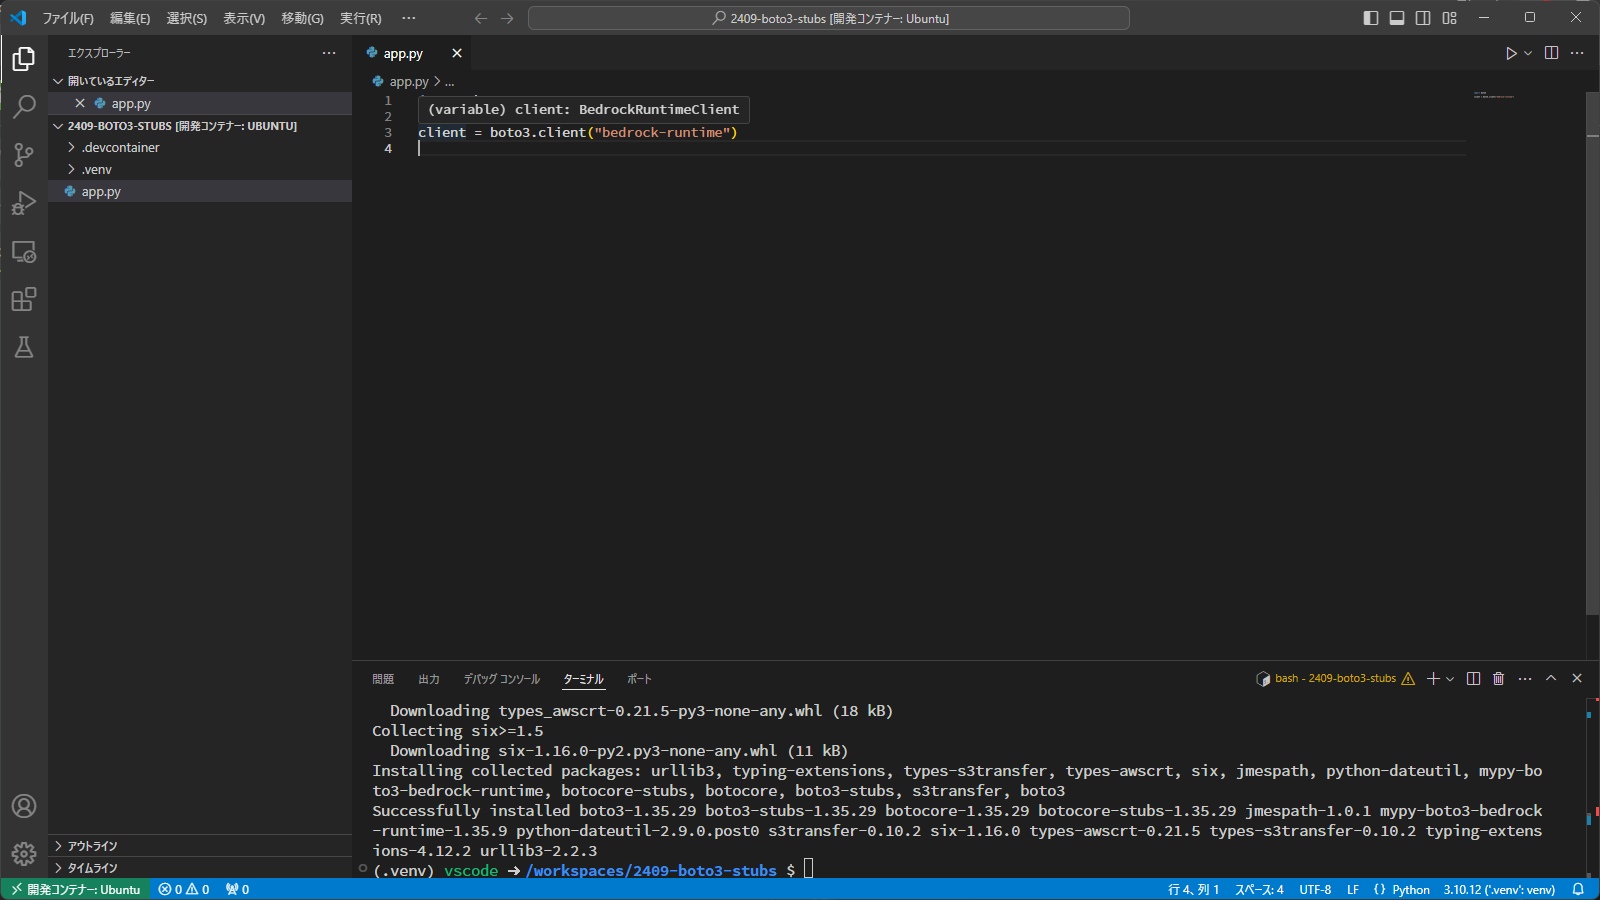Select app.py in the workspace file tree
Screen dimensions: 1600x900
coord(200,191)
